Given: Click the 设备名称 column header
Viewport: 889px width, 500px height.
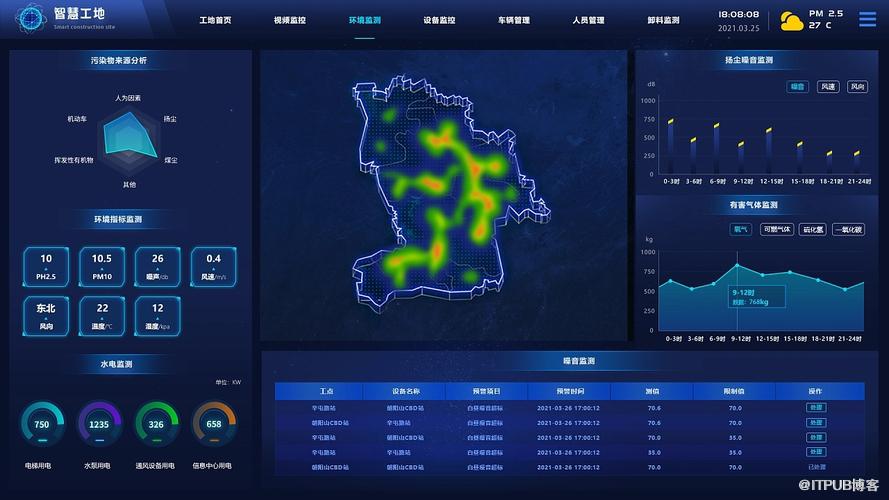Looking at the screenshot, I should pyautogui.click(x=405, y=391).
